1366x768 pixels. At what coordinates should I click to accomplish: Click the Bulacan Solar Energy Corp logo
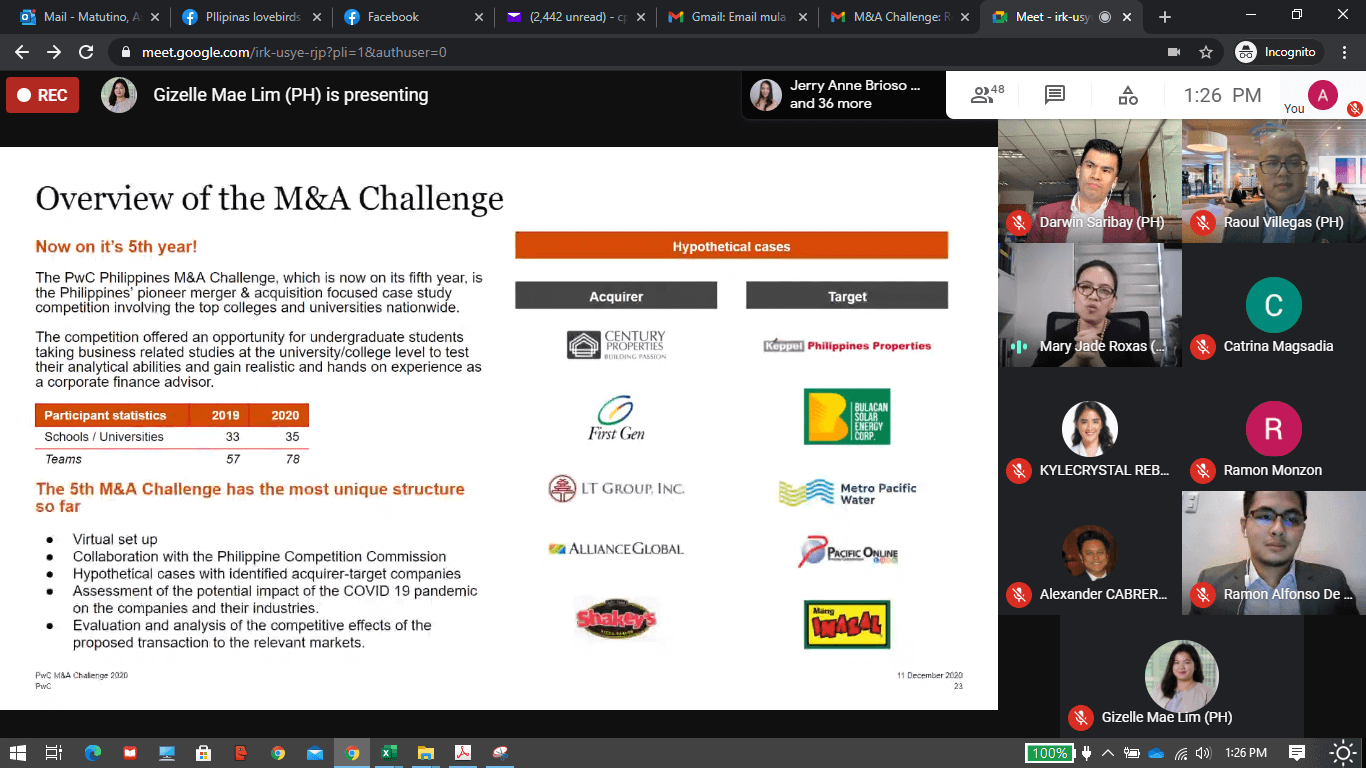(847, 417)
